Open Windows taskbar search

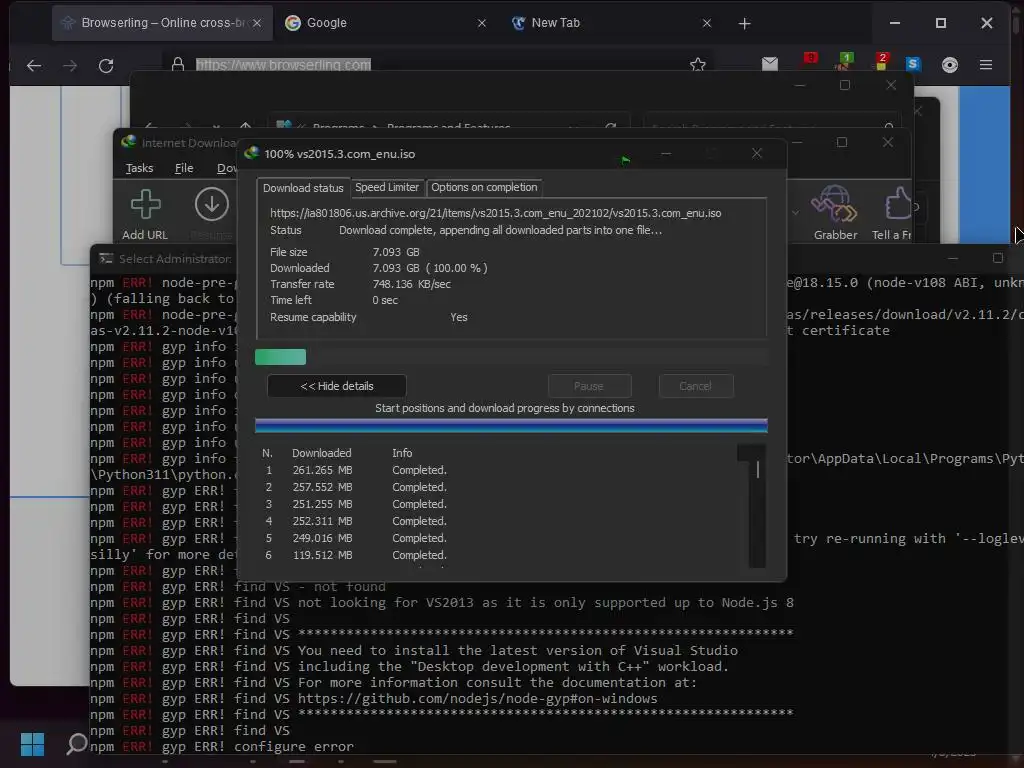point(77,744)
